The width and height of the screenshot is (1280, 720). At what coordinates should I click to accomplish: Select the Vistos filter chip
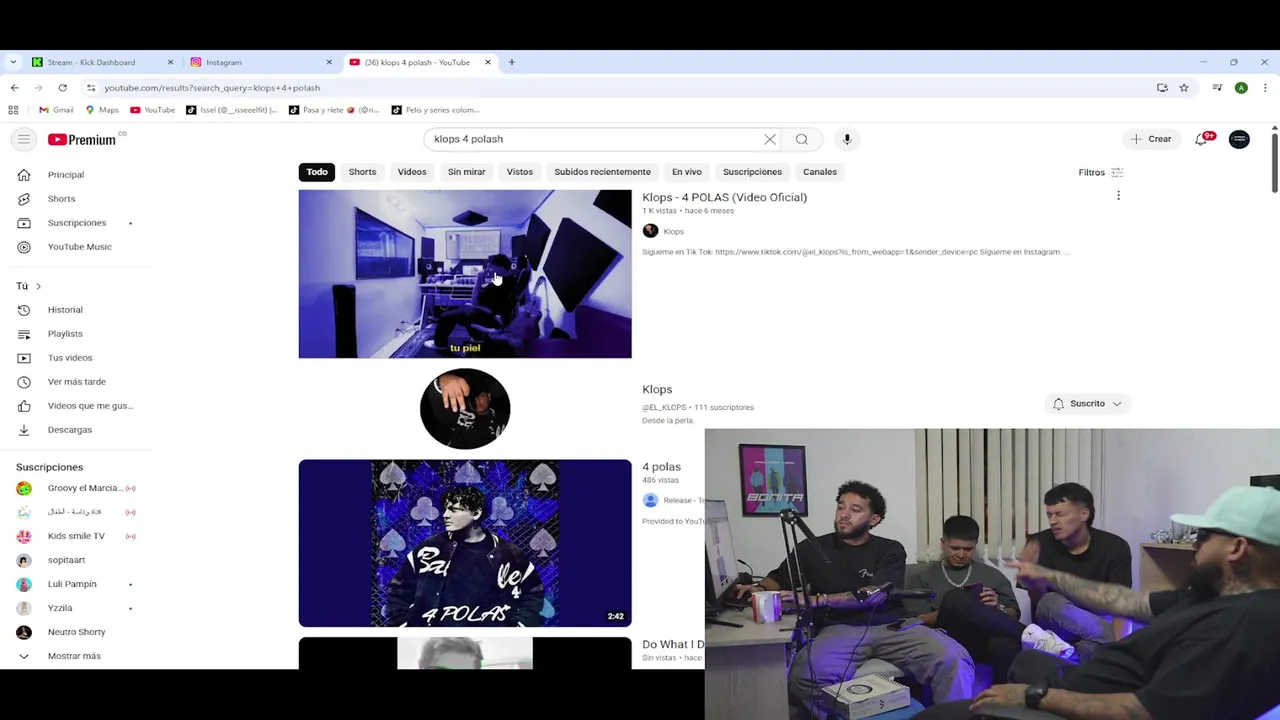[520, 172]
